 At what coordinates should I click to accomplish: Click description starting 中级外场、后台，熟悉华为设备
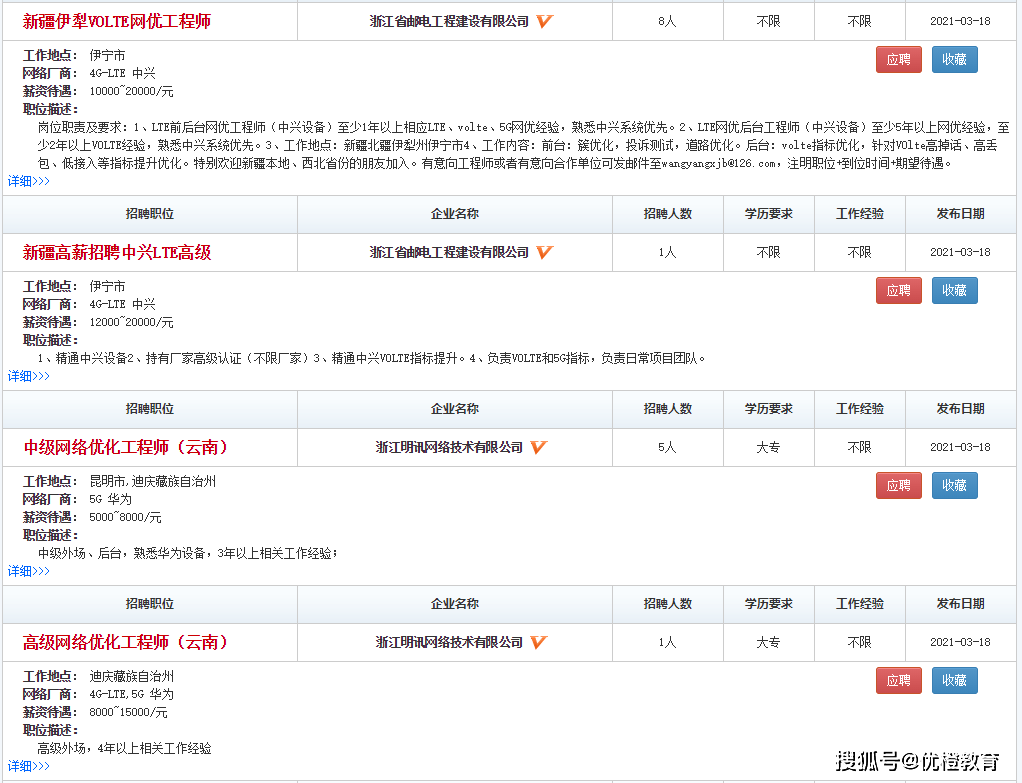188,554
